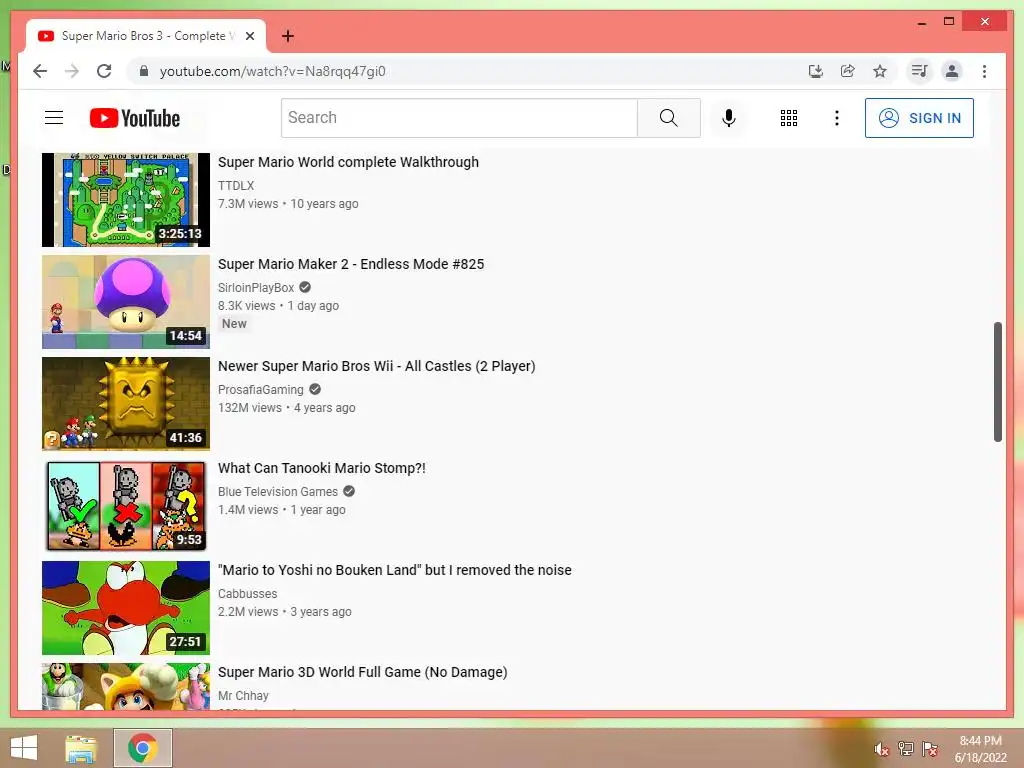This screenshot has width=1024, height=768.
Task: Go to the YouTube home logo
Action: pyautogui.click(x=135, y=118)
